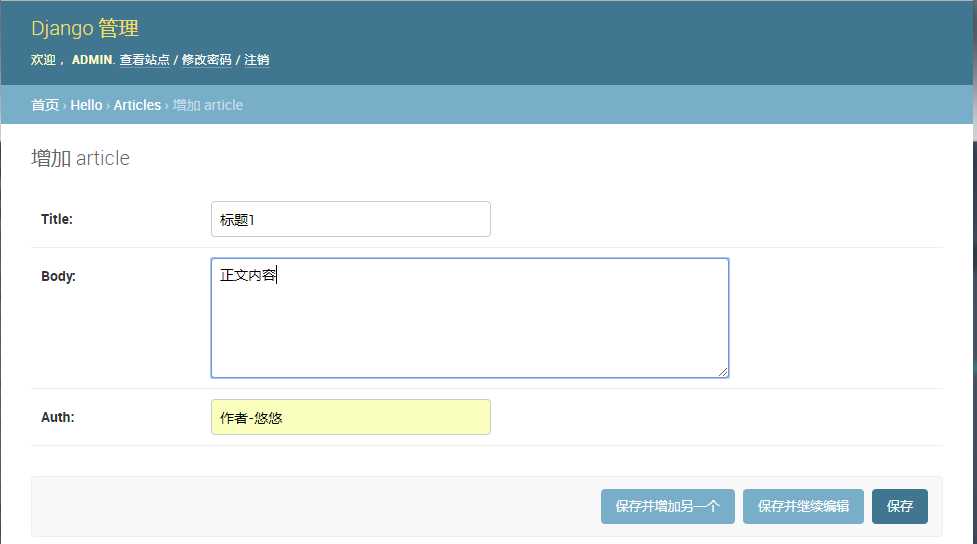Click the Django 管理 site title

[85, 28]
